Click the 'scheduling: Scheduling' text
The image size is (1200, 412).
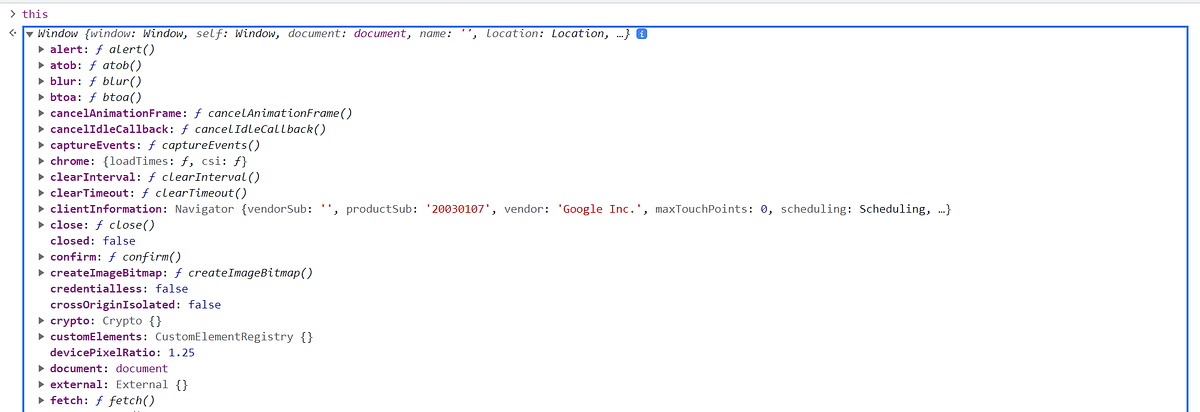[855, 209]
